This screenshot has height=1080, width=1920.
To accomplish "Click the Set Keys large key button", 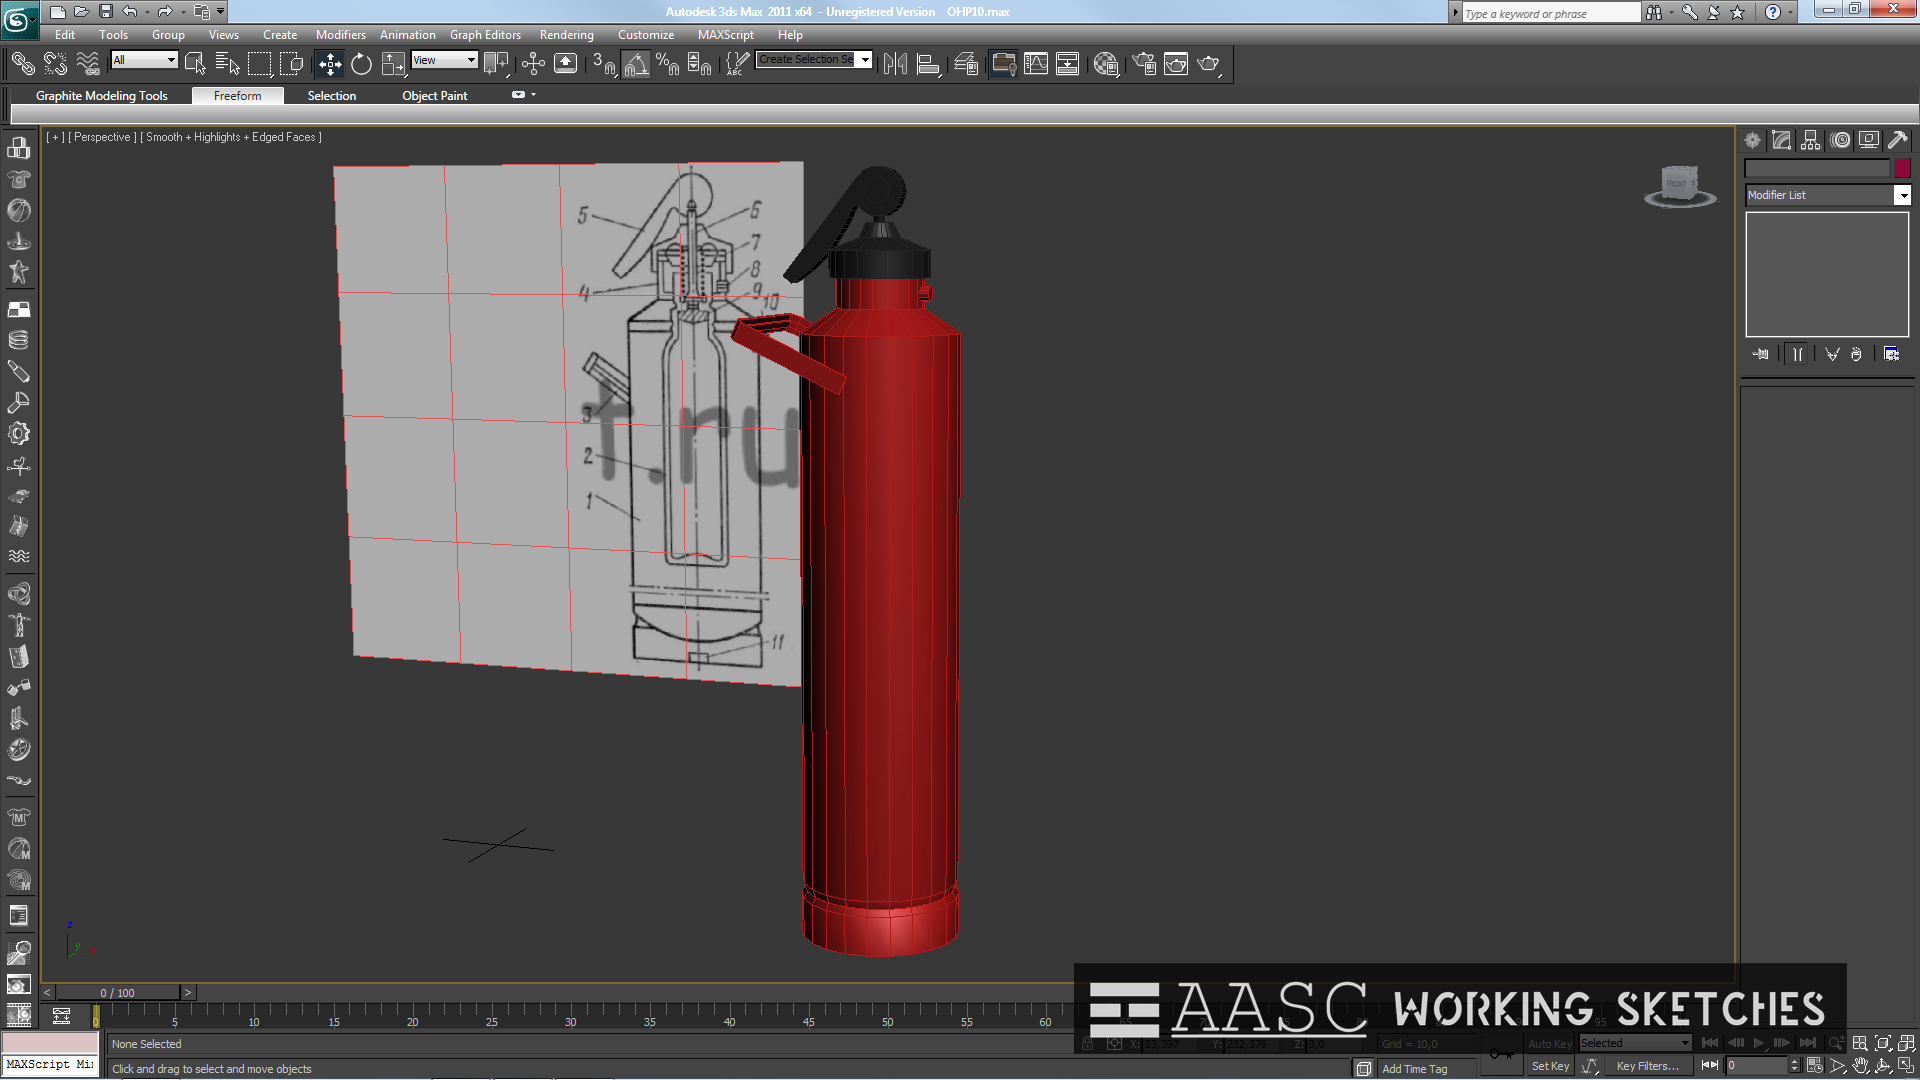I will coord(1501,1054).
